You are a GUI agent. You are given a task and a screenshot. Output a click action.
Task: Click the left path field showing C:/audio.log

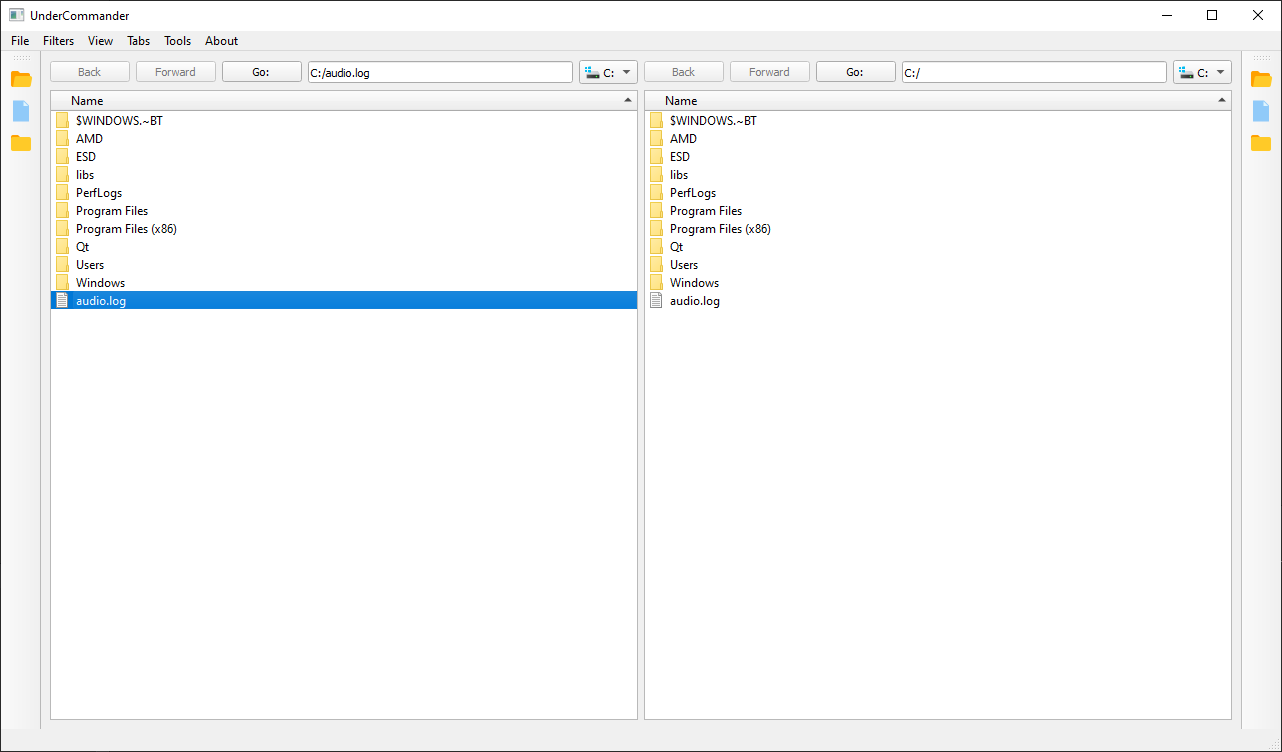click(440, 72)
